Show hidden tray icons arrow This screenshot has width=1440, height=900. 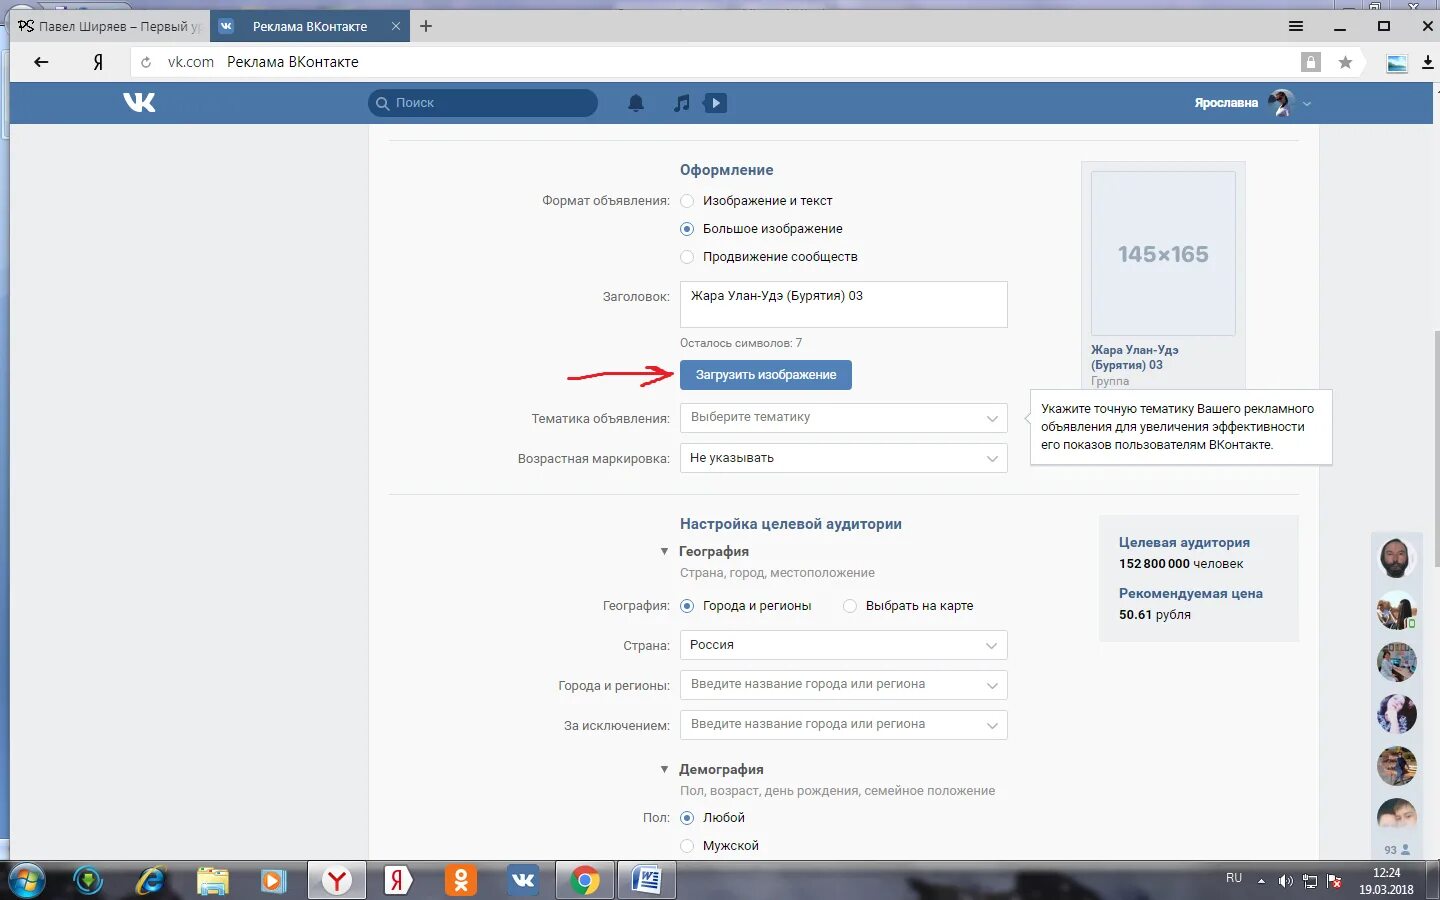point(1261,881)
